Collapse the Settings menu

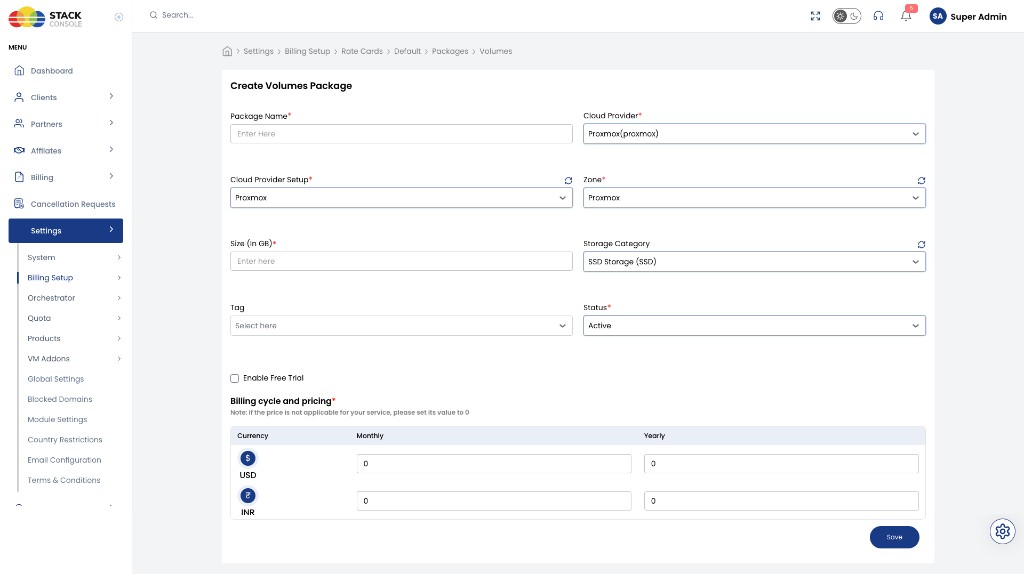[65, 231]
